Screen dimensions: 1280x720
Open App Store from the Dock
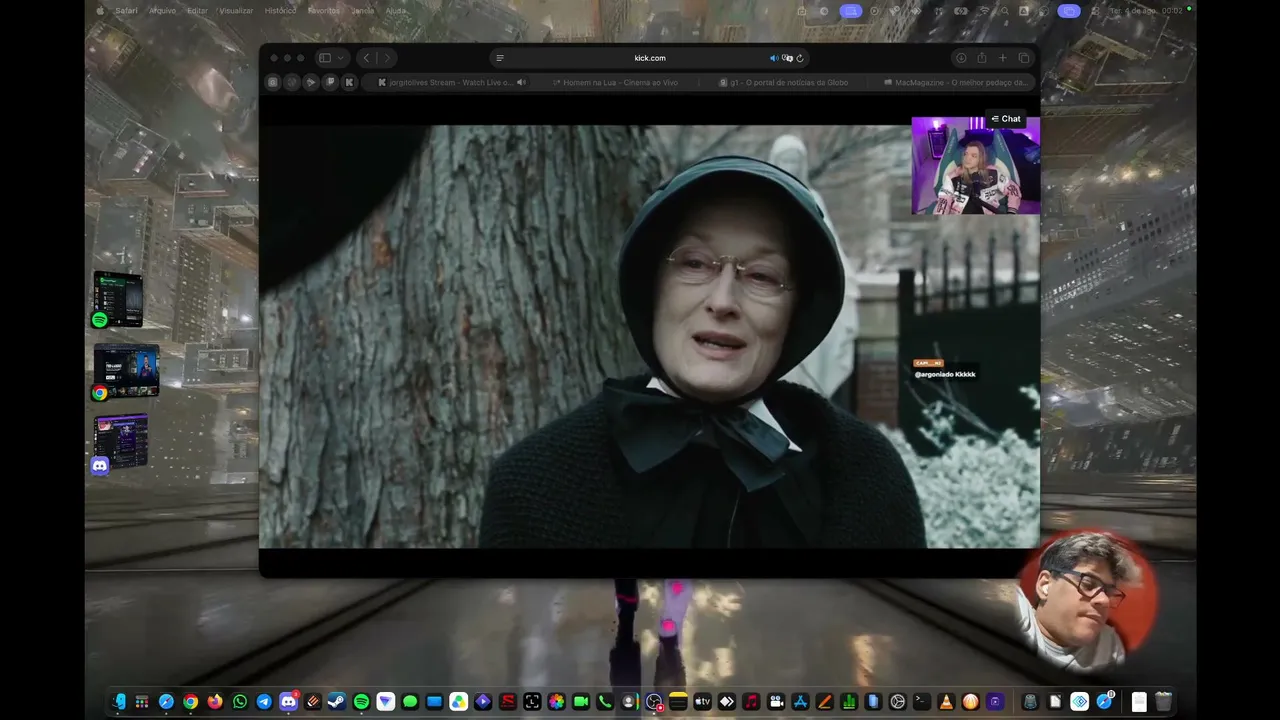pos(800,702)
